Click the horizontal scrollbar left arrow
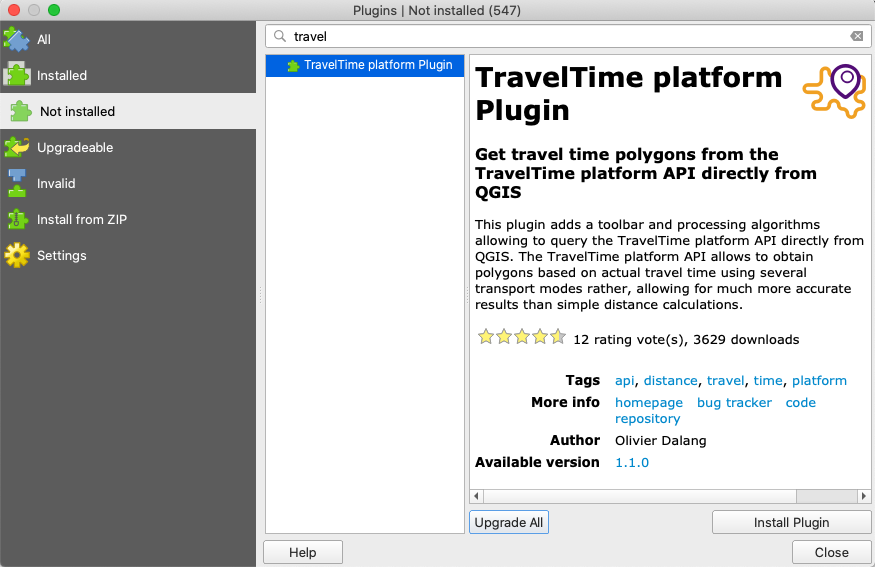 476,496
